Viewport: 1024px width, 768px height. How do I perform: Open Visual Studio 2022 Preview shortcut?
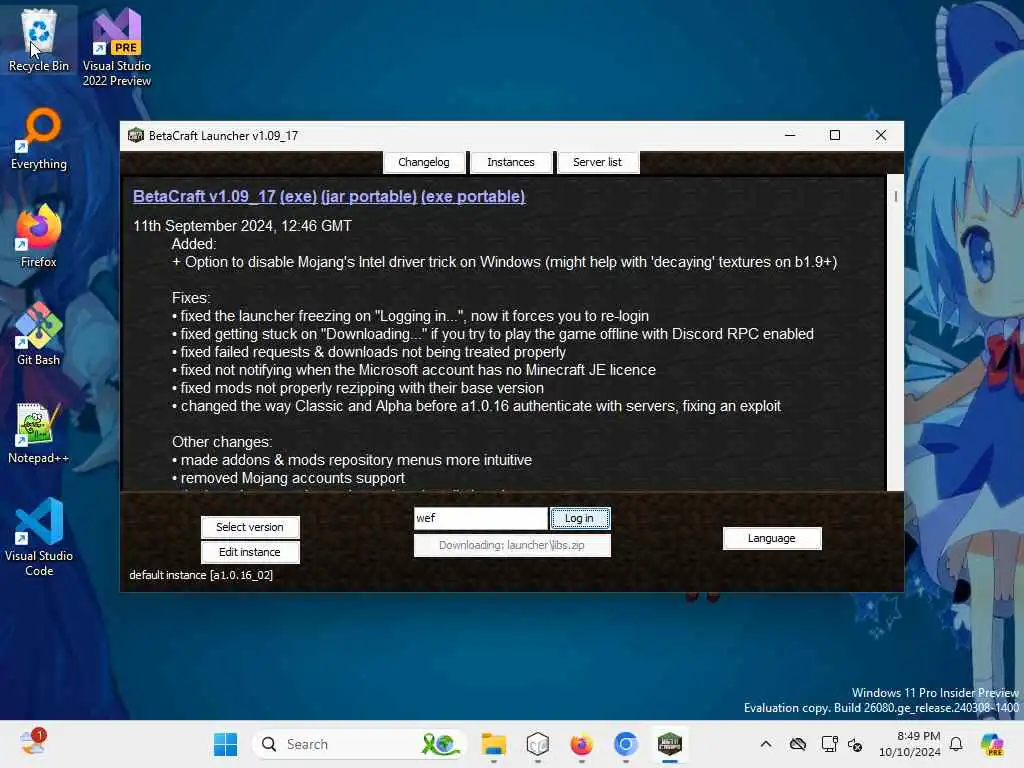[117, 47]
